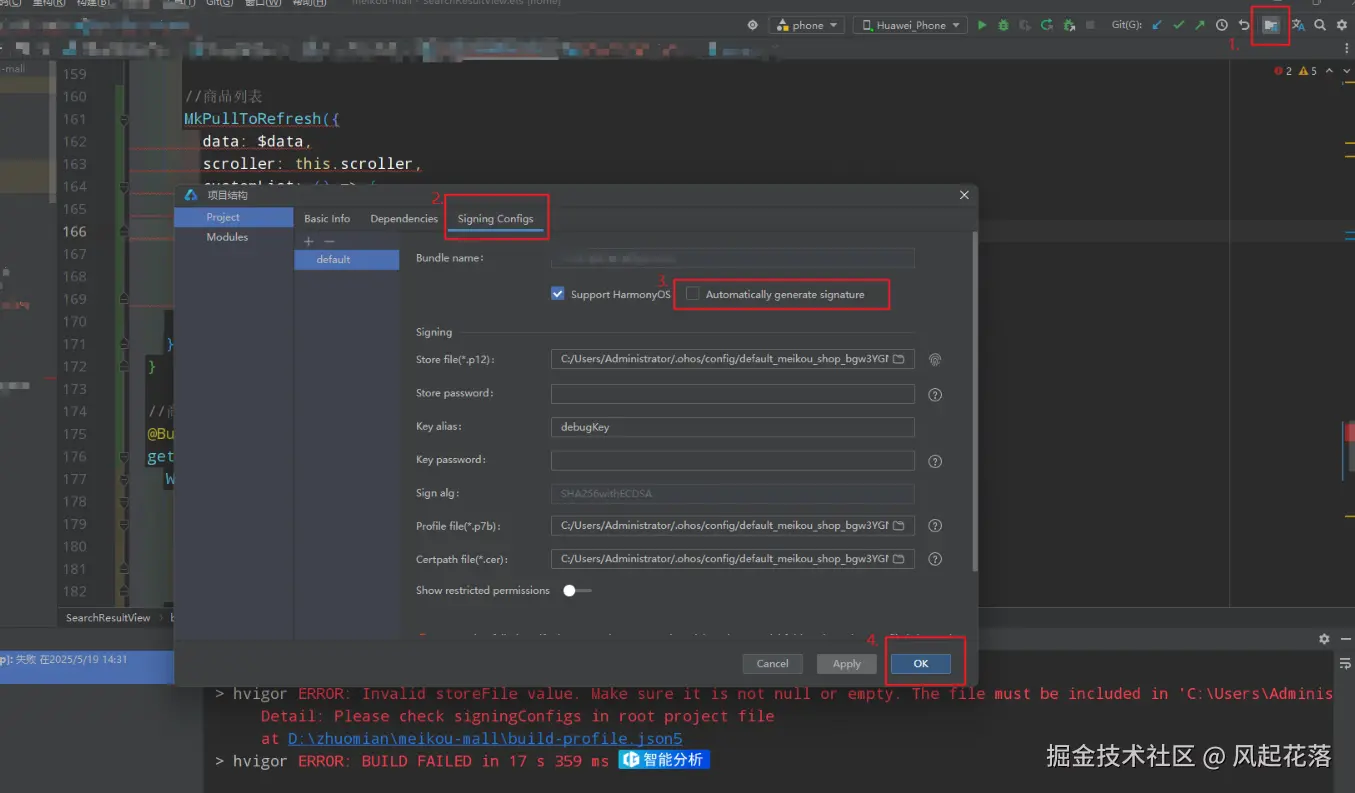
Task: Select Project in dialog sidebar
Action: [233, 217]
